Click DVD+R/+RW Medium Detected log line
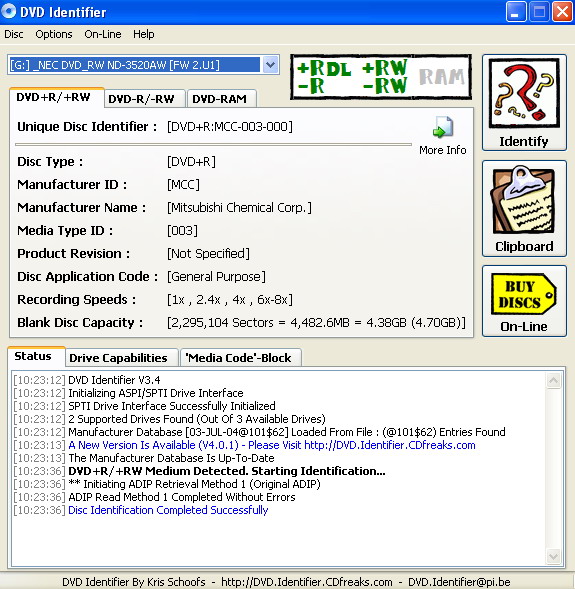Viewport: 575px width, 589px height. [x=227, y=471]
